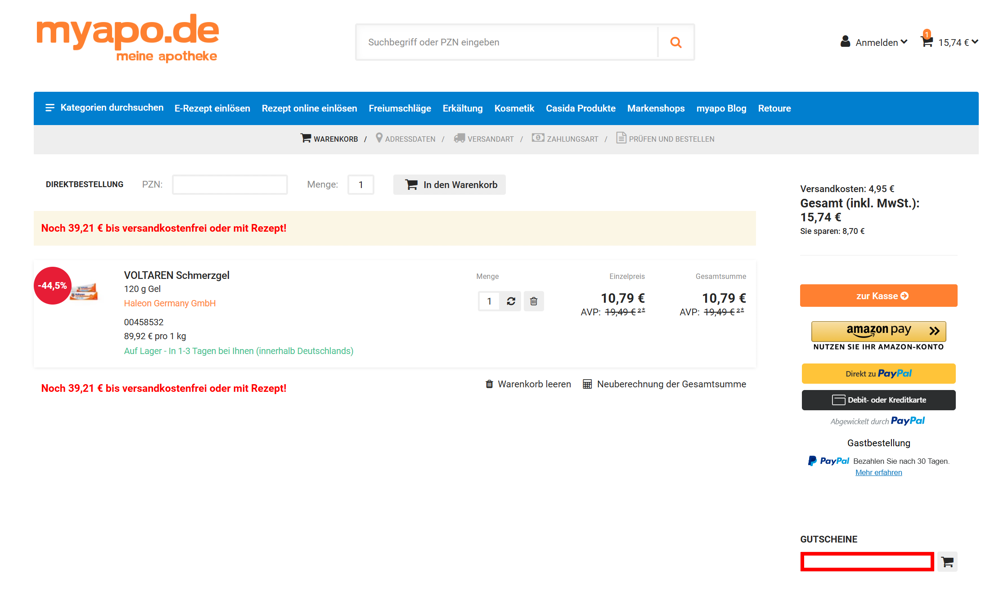Open E-Rezept einlösen menu item
This screenshot has height=592, width=999.
click(x=212, y=108)
